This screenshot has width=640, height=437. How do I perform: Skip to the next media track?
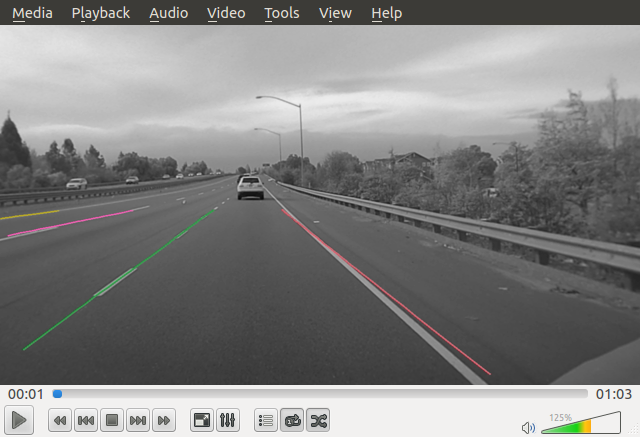[138, 420]
